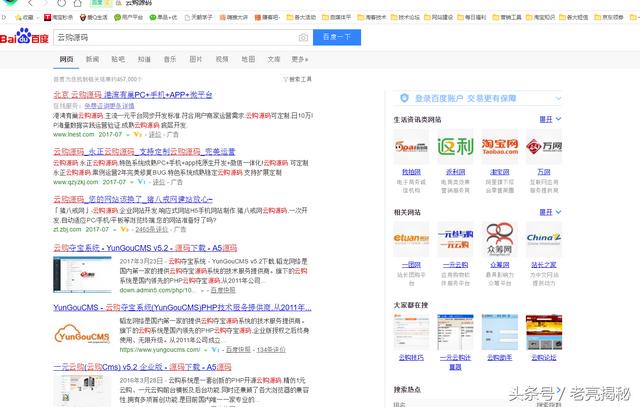Click the shield icon beside login notice

click(404, 98)
